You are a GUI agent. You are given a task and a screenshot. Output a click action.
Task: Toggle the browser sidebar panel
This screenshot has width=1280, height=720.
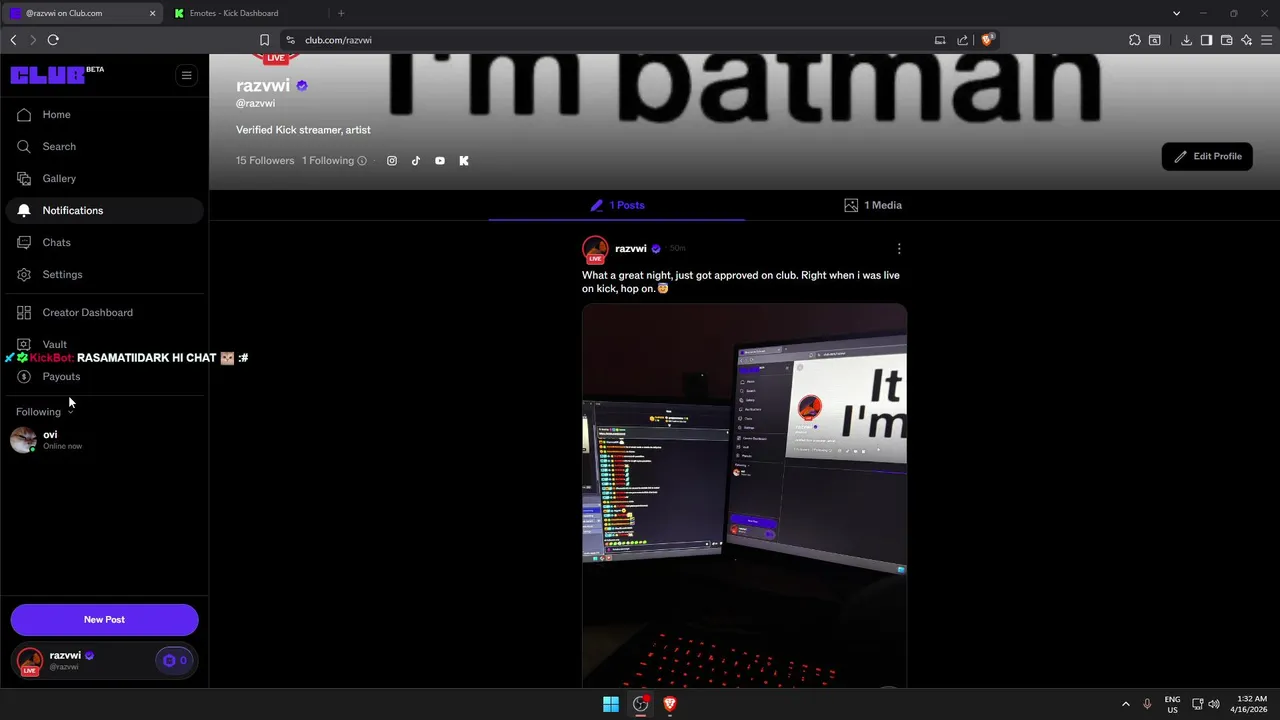coord(1206,40)
